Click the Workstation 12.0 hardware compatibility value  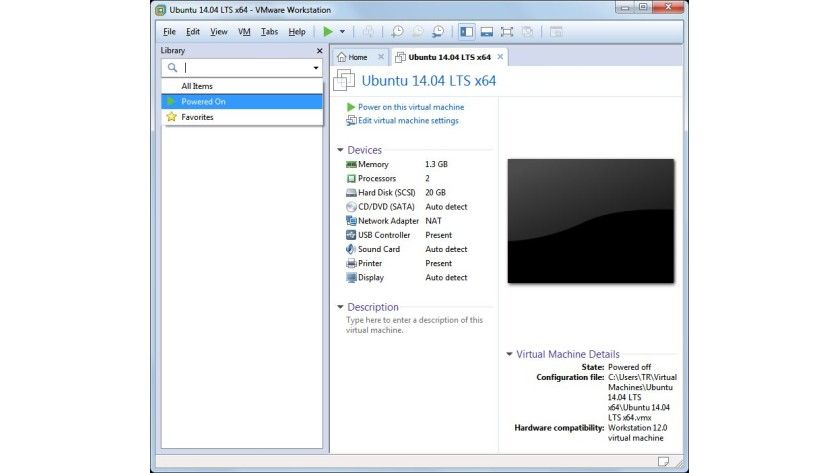click(x=638, y=433)
